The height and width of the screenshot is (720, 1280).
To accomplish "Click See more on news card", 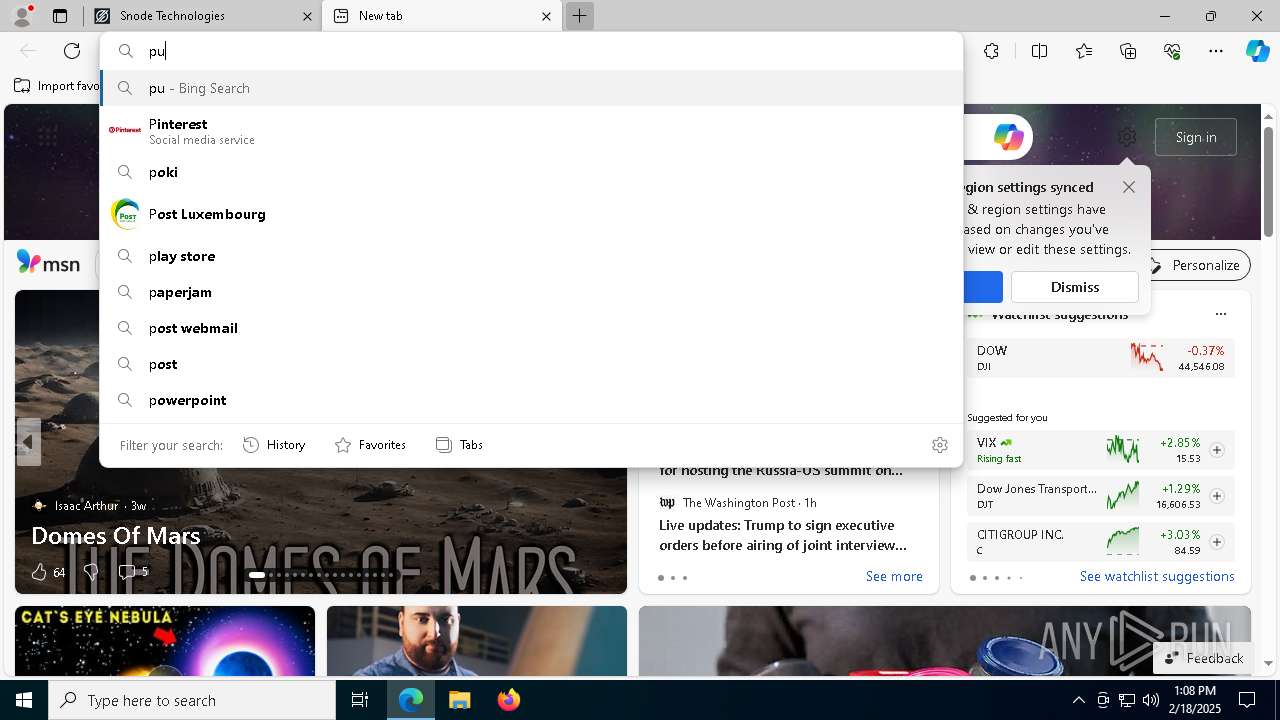I will click(894, 576).
